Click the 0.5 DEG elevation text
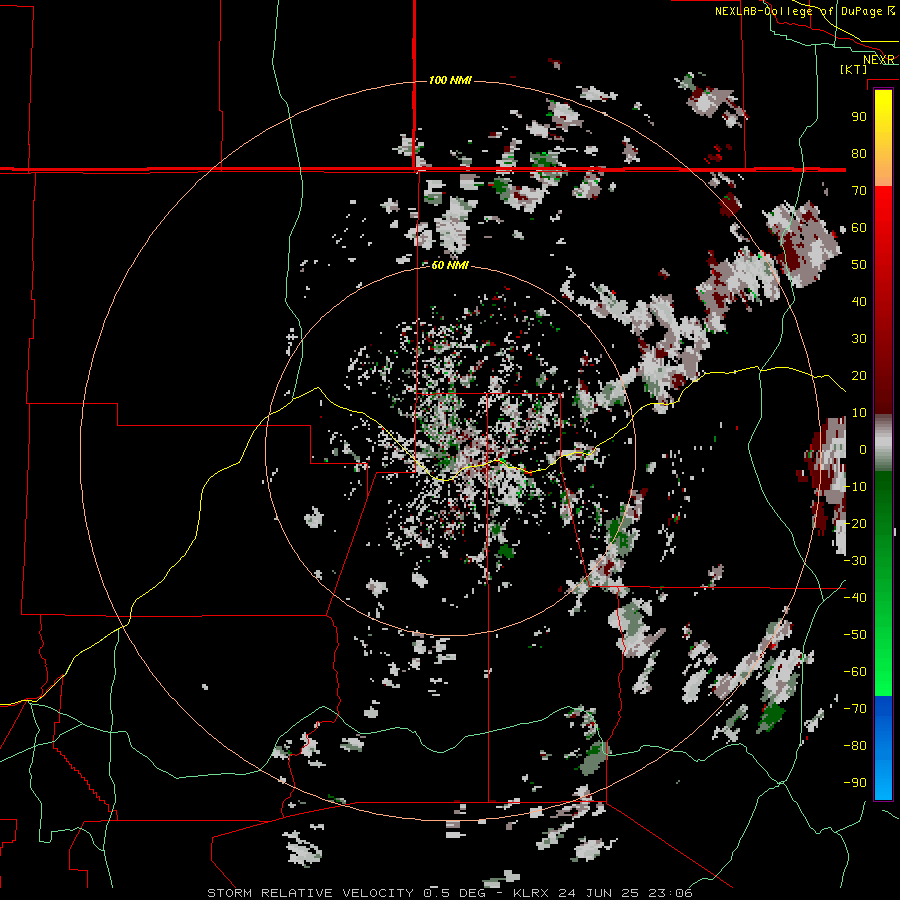 click(x=455, y=893)
